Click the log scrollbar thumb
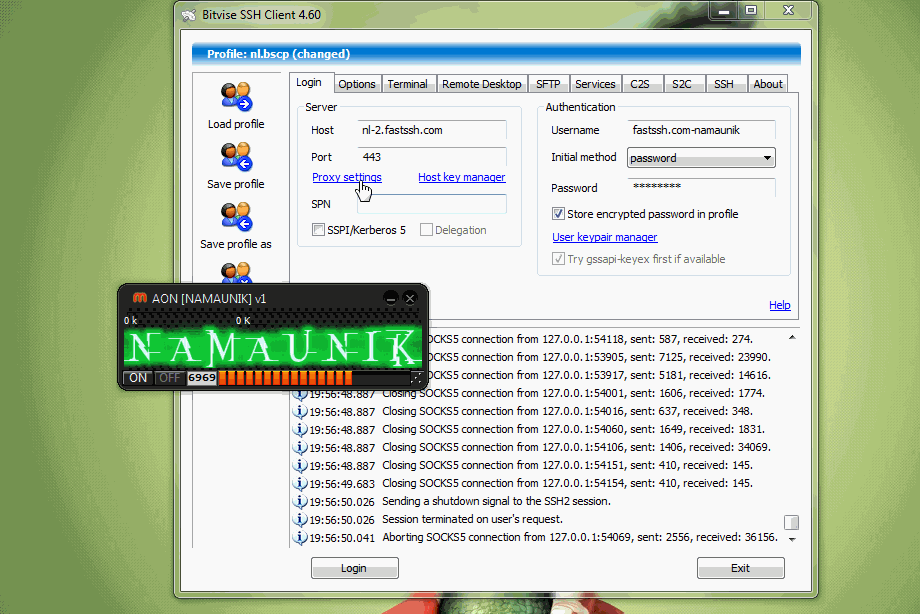Screen dimensions: 920x614 [x=792, y=522]
